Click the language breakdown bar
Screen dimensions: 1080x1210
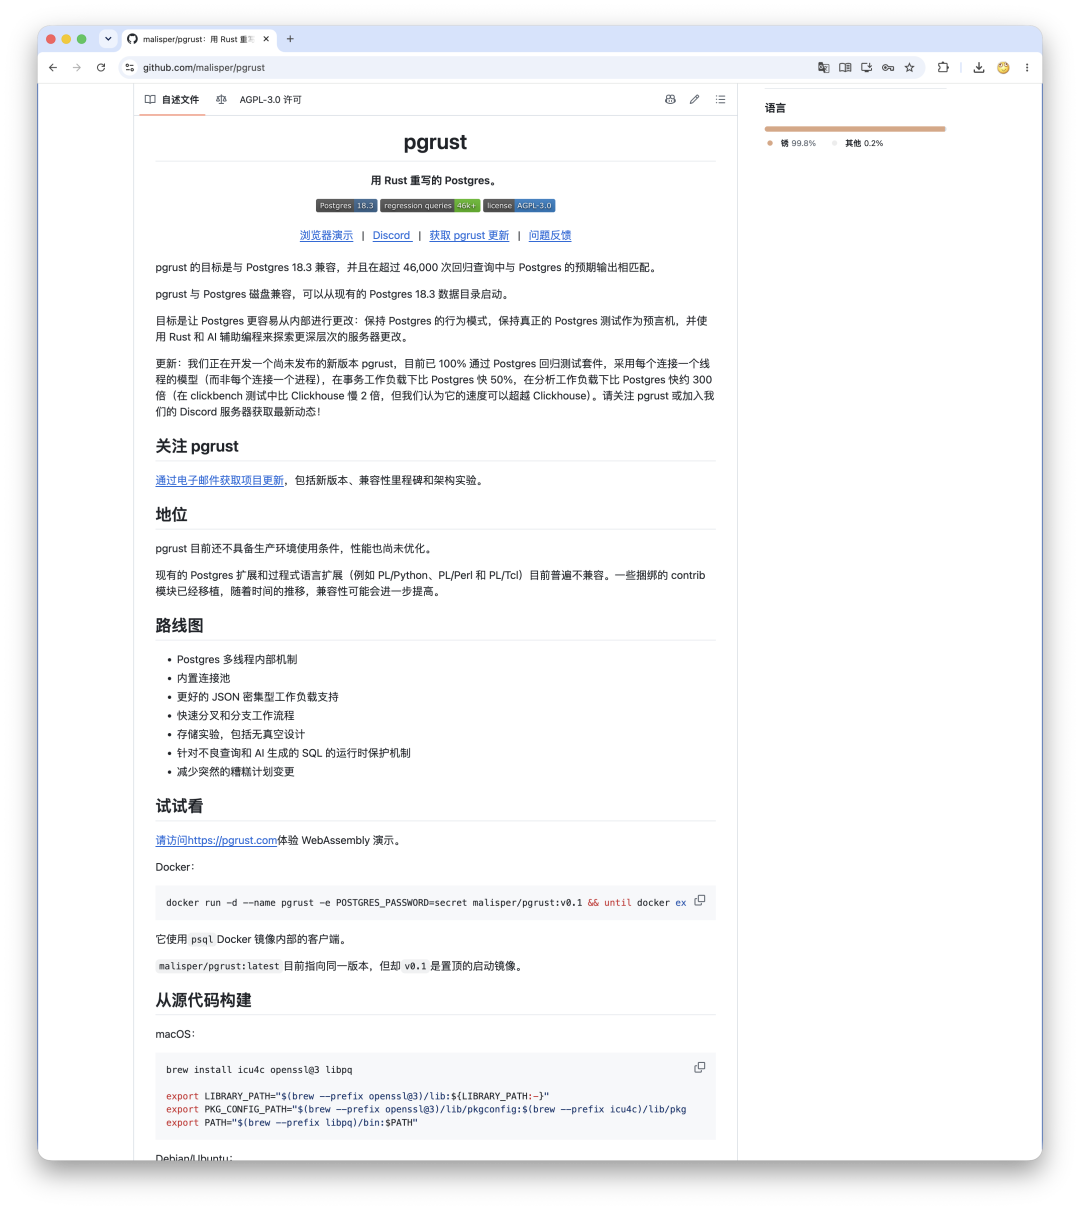(x=855, y=129)
